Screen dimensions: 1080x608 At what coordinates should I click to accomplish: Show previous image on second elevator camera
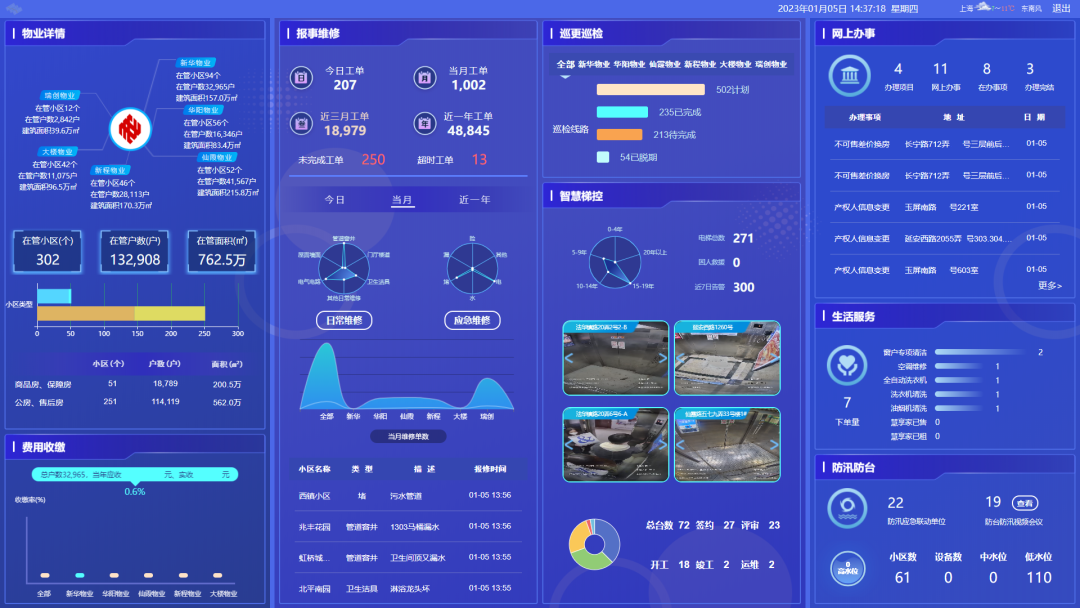pyautogui.click(x=680, y=358)
